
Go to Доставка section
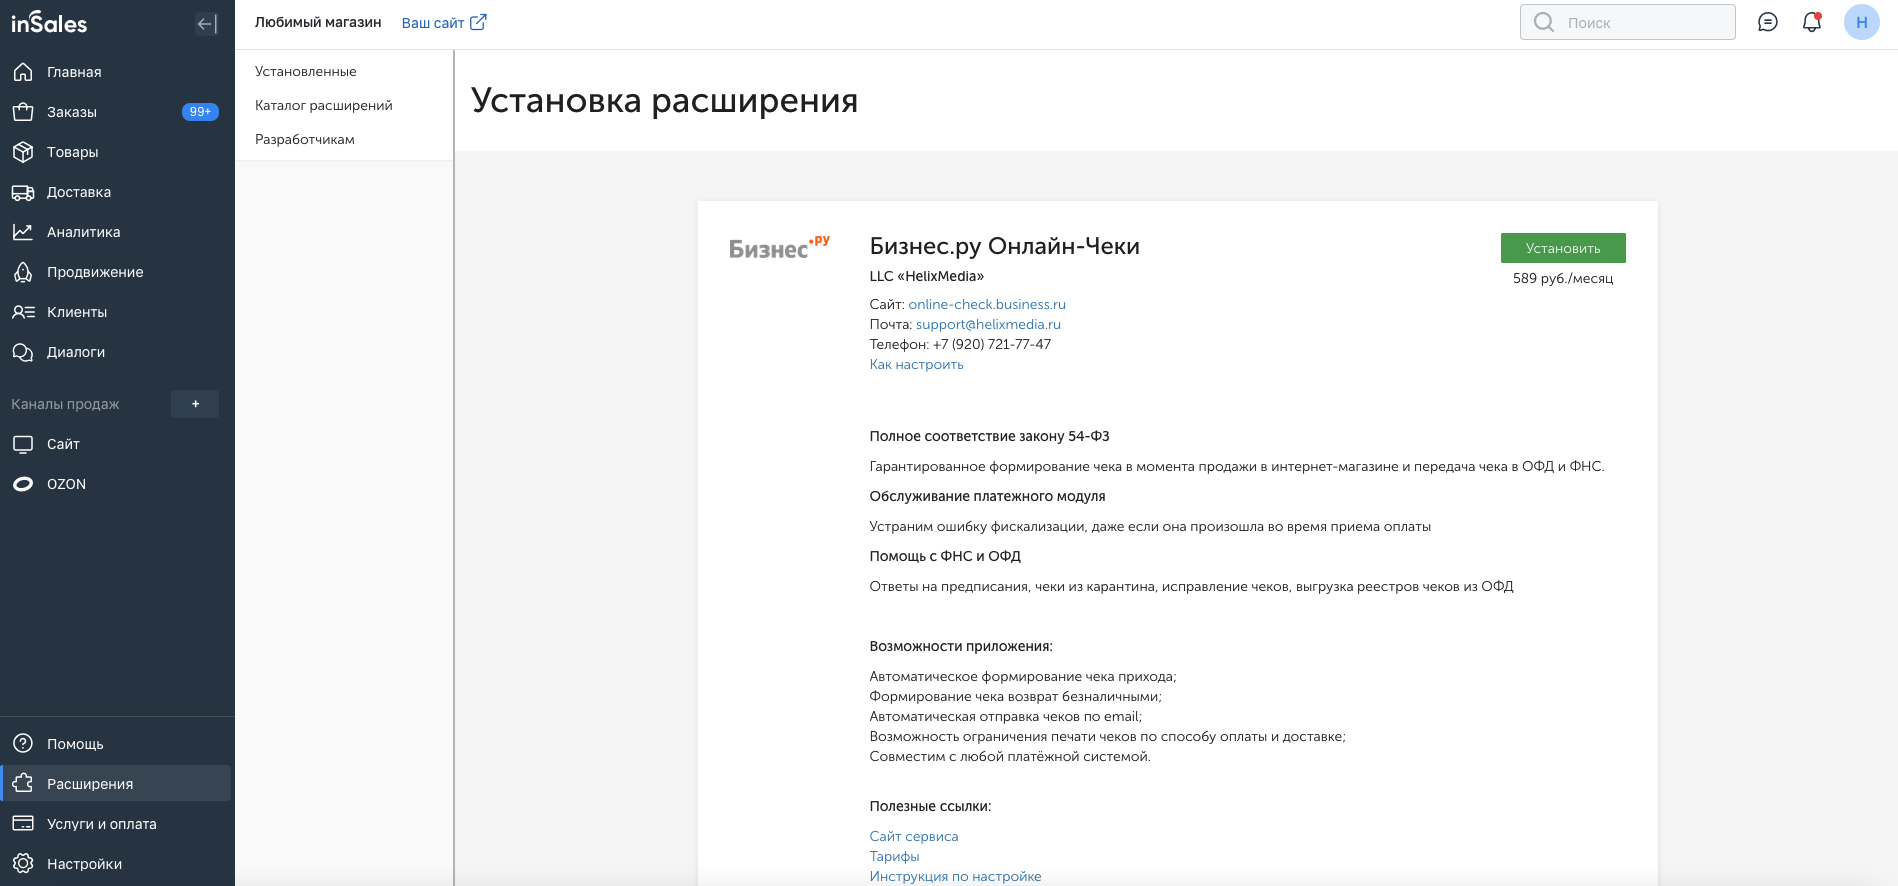116,192
